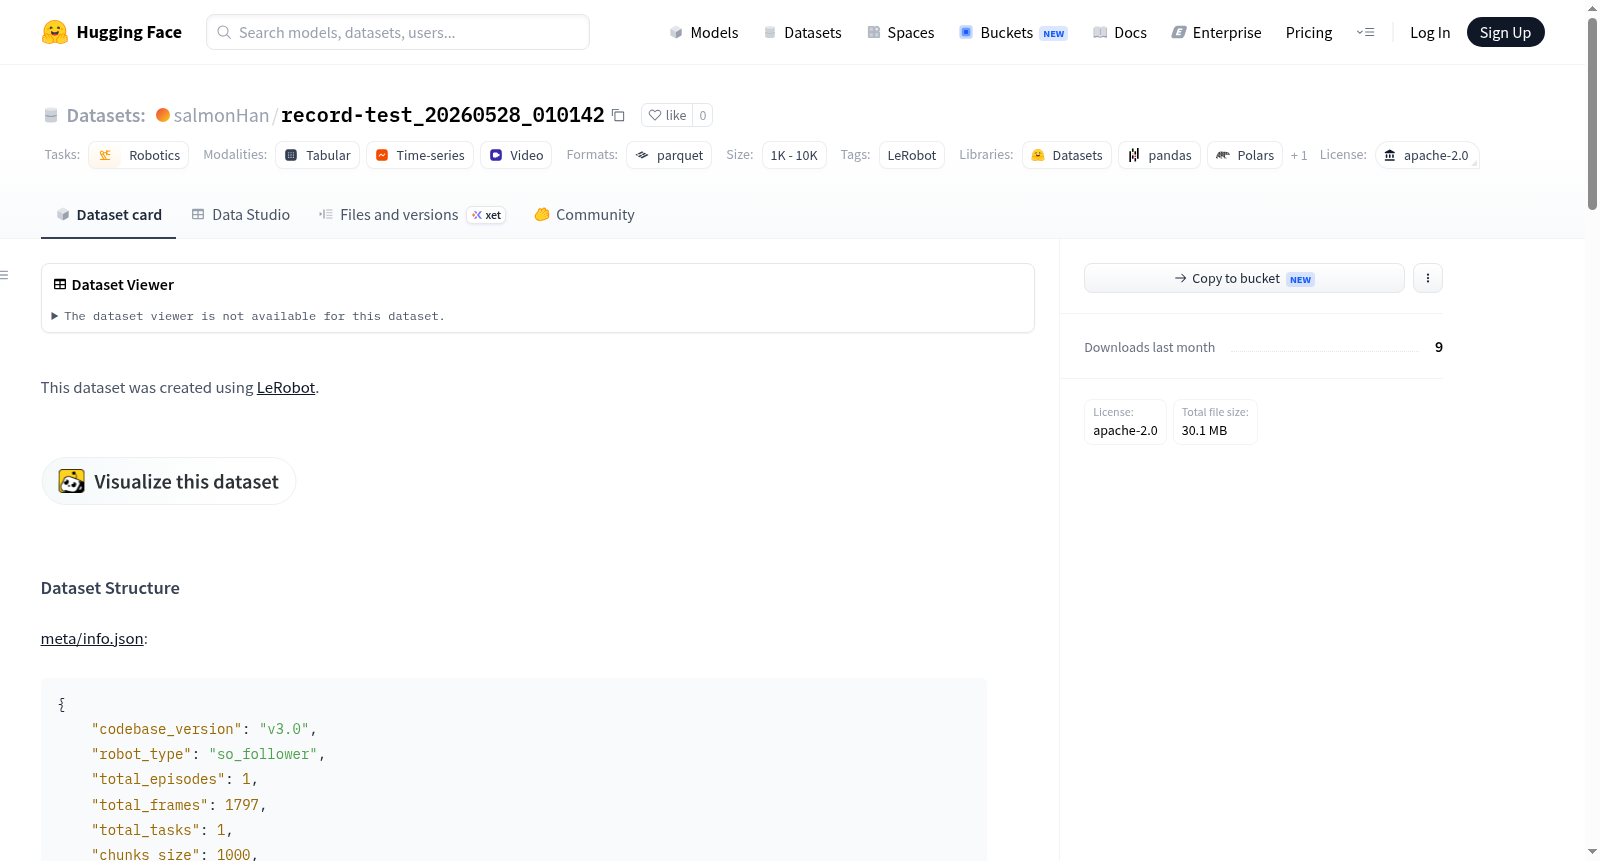Screen dimensions: 1600x861
Task: Filter by the Robotics task tag
Action: [x=139, y=155]
